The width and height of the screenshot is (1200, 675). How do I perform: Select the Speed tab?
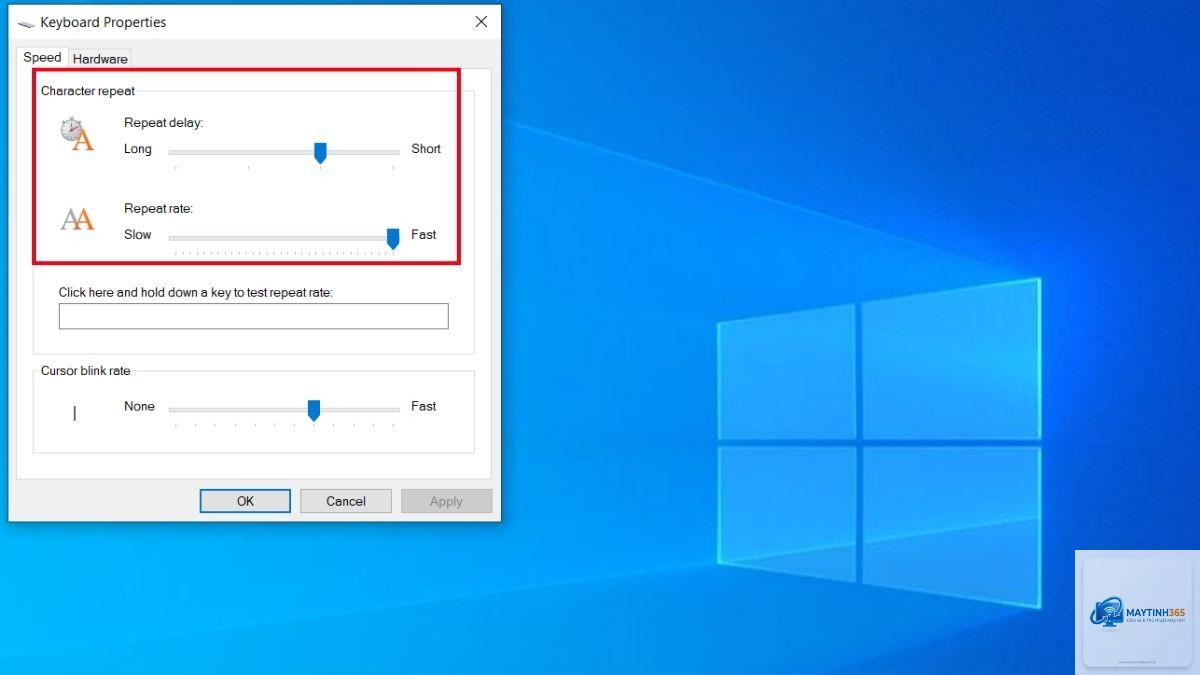tap(43, 57)
